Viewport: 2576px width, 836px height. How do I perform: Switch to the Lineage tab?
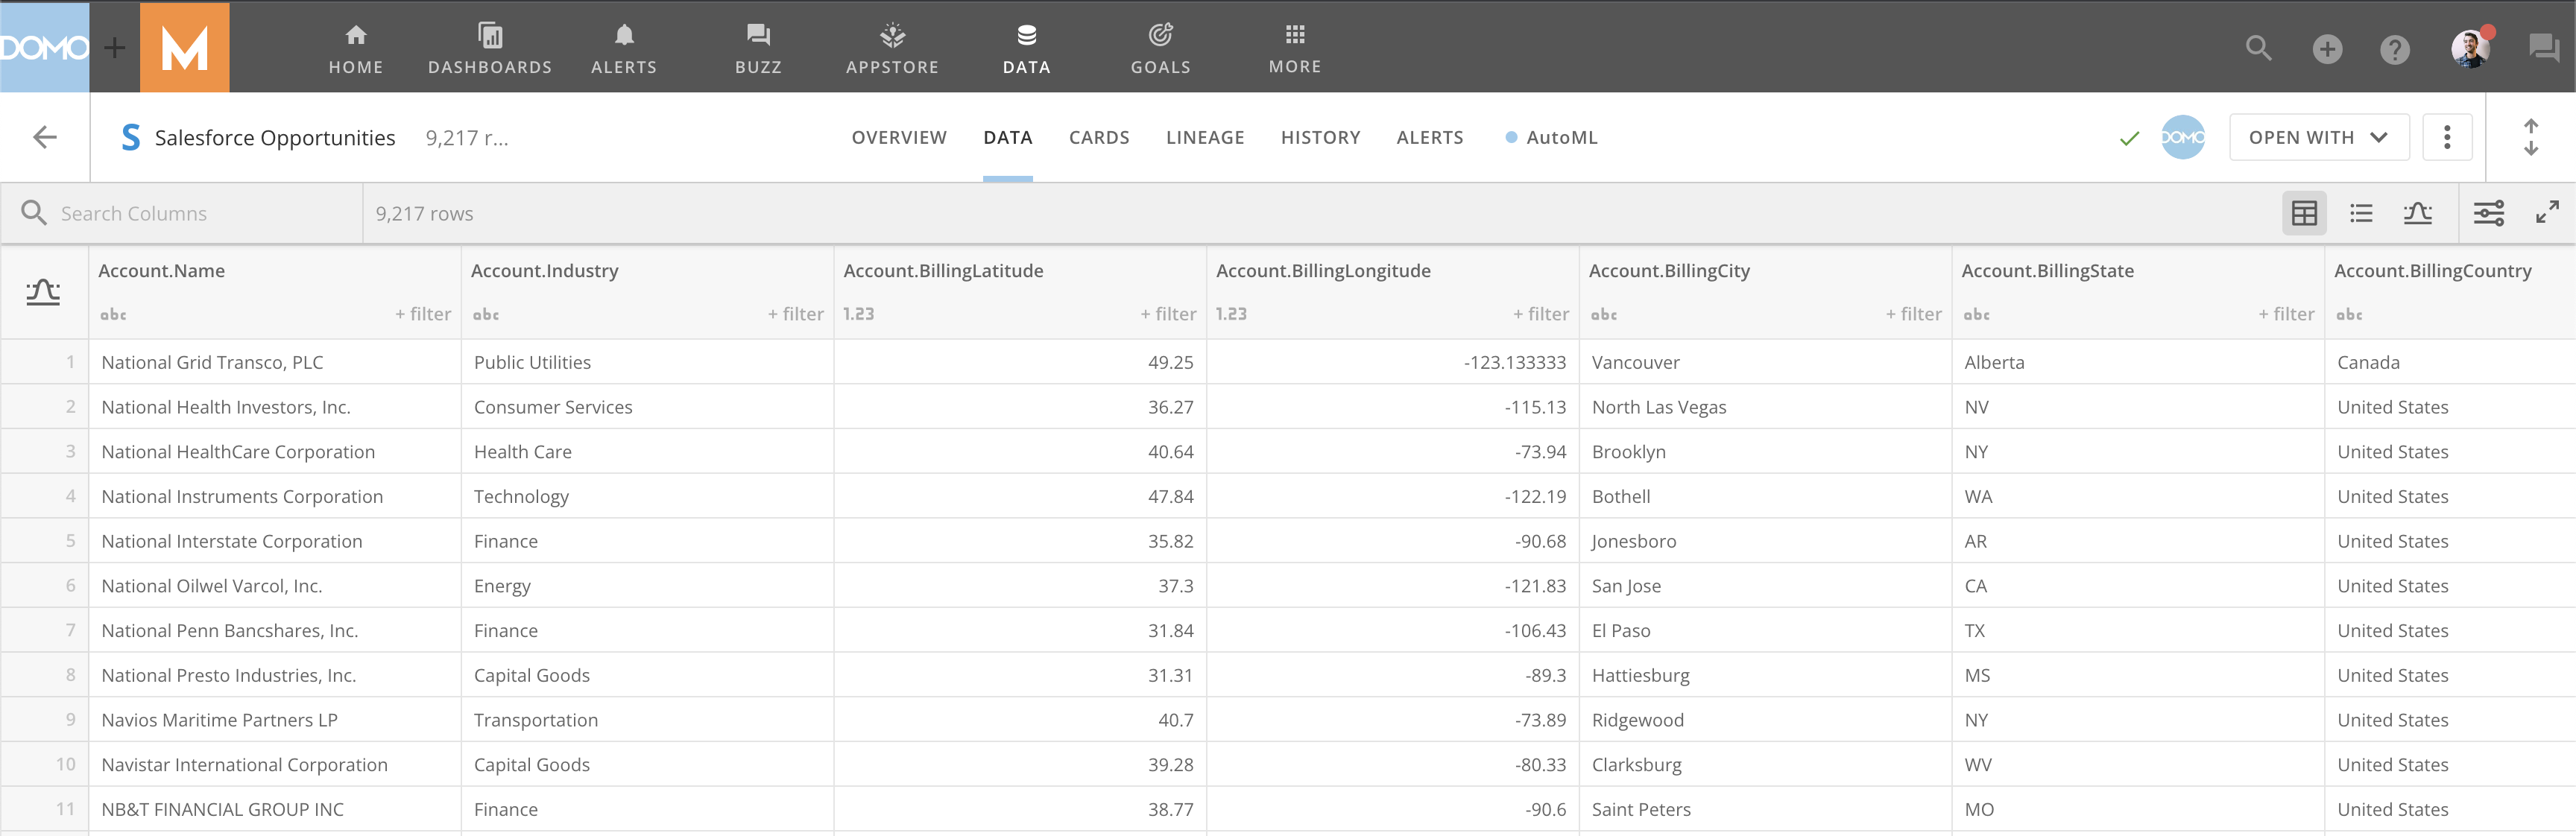click(x=1205, y=137)
